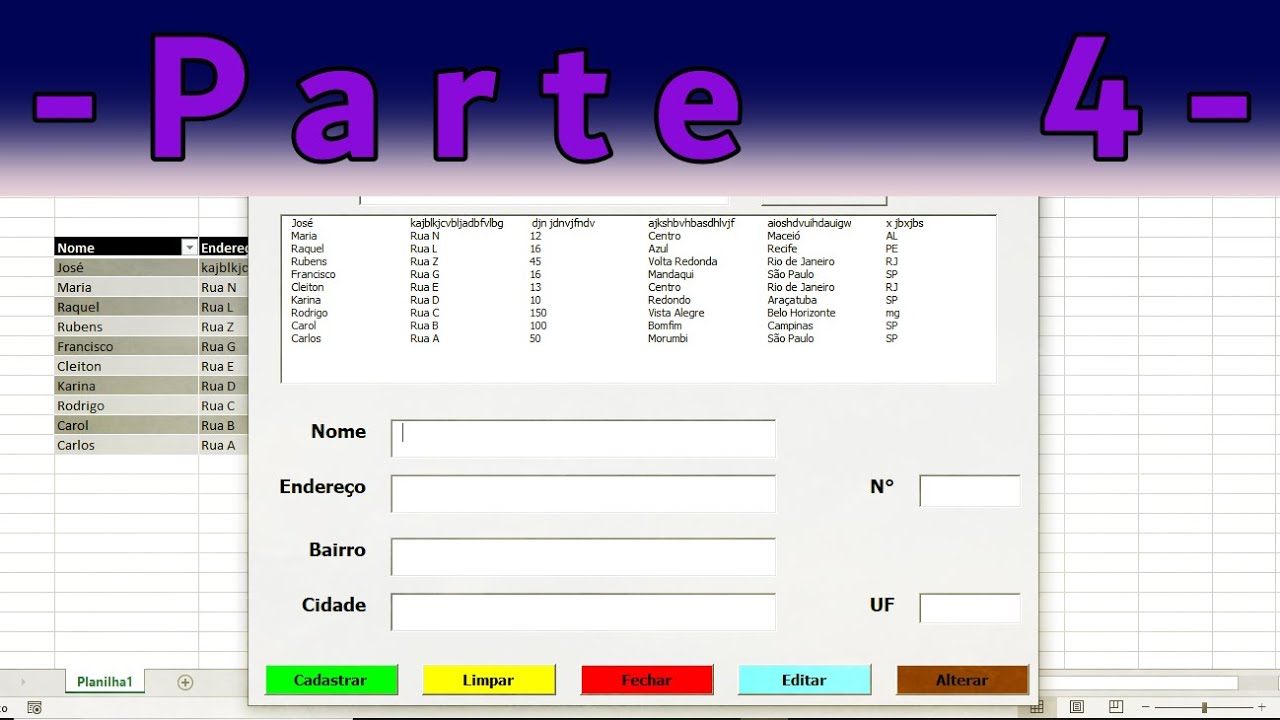Screen dimensions: 1280x720
Task: Select Francisco row in the listbox
Action: pos(638,274)
